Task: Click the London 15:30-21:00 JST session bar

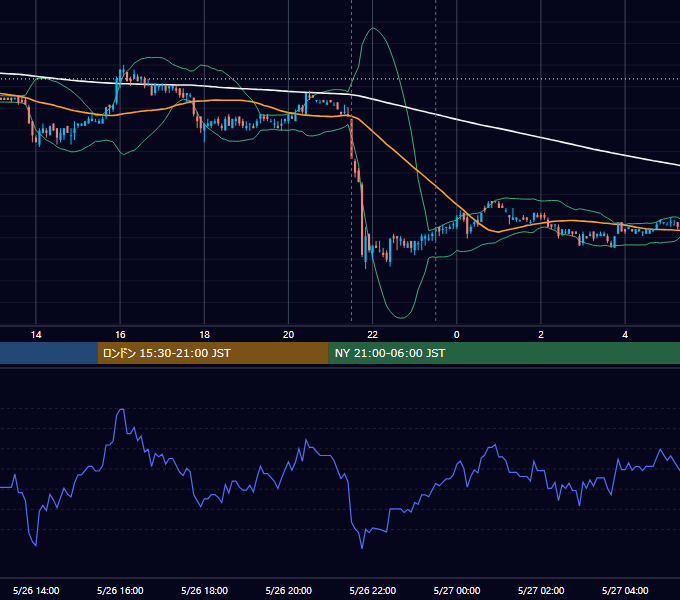Action: [213, 353]
